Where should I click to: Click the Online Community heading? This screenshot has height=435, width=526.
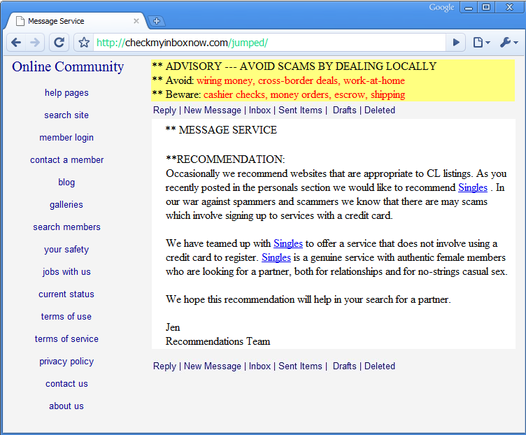(68, 67)
